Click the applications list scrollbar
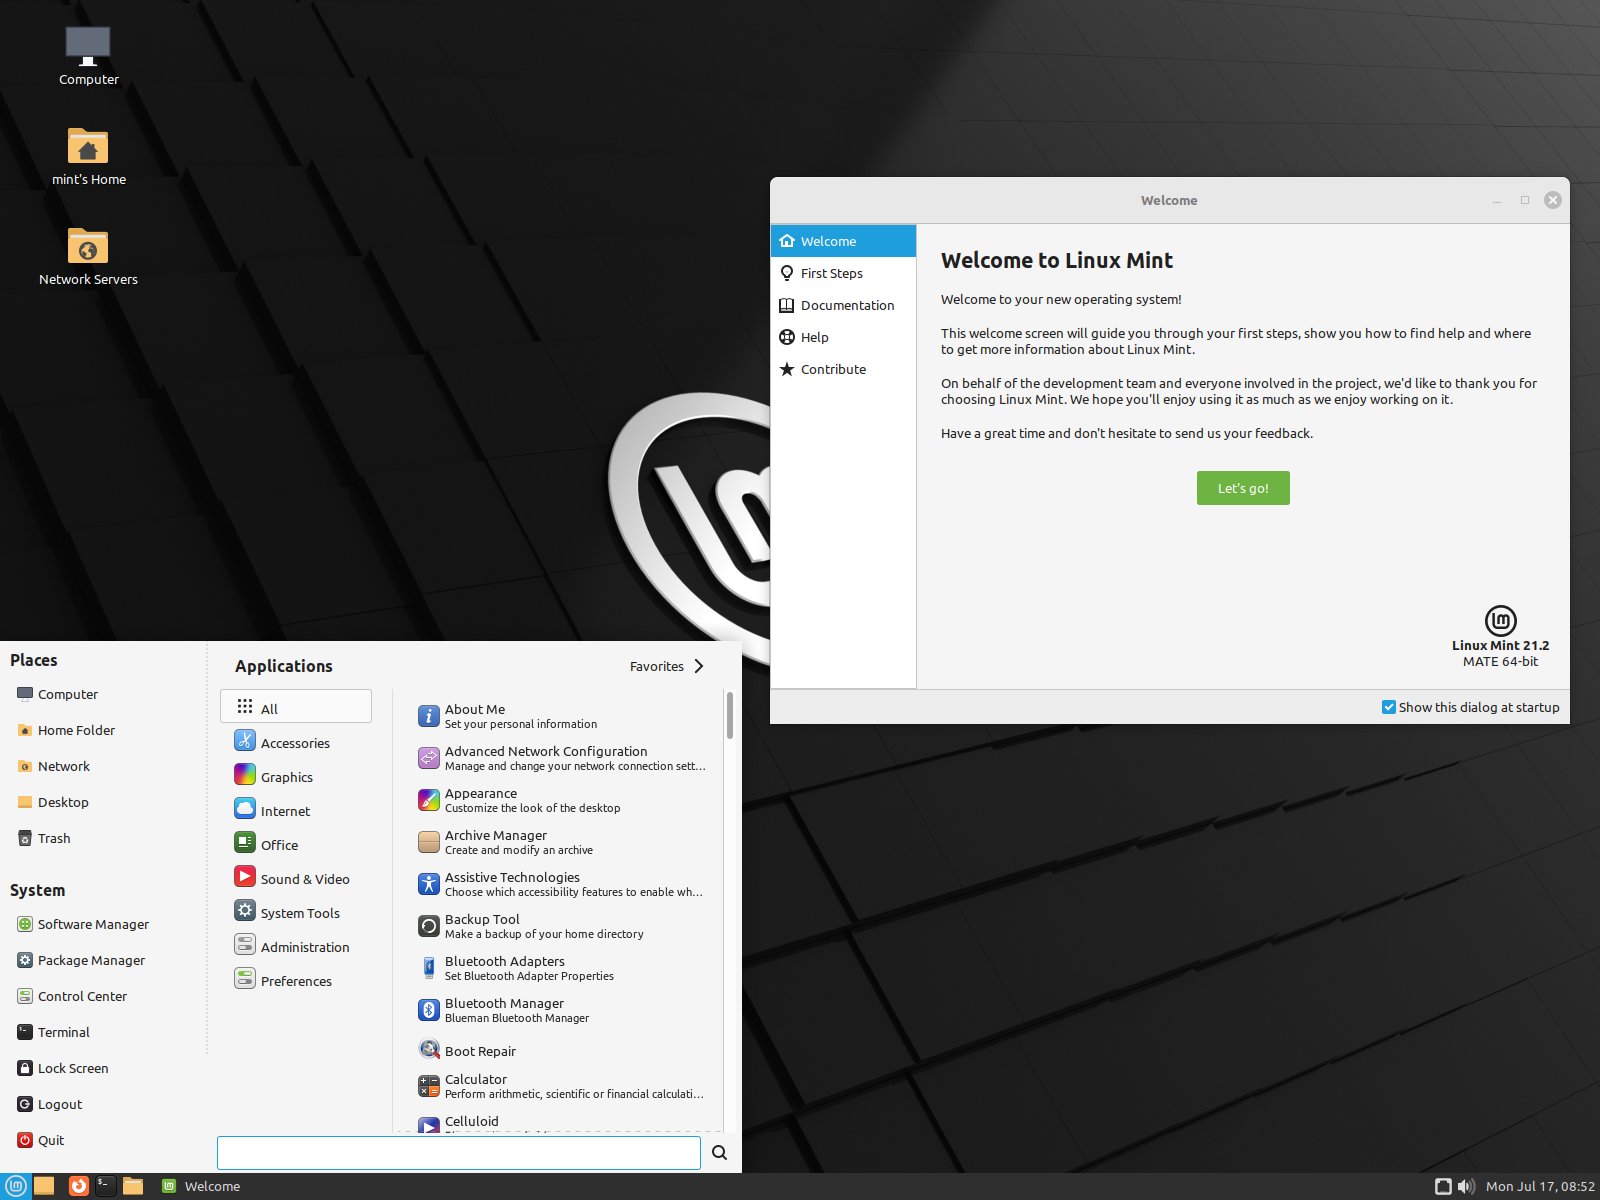Viewport: 1600px width, 1200px height. [x=730, y=715]
